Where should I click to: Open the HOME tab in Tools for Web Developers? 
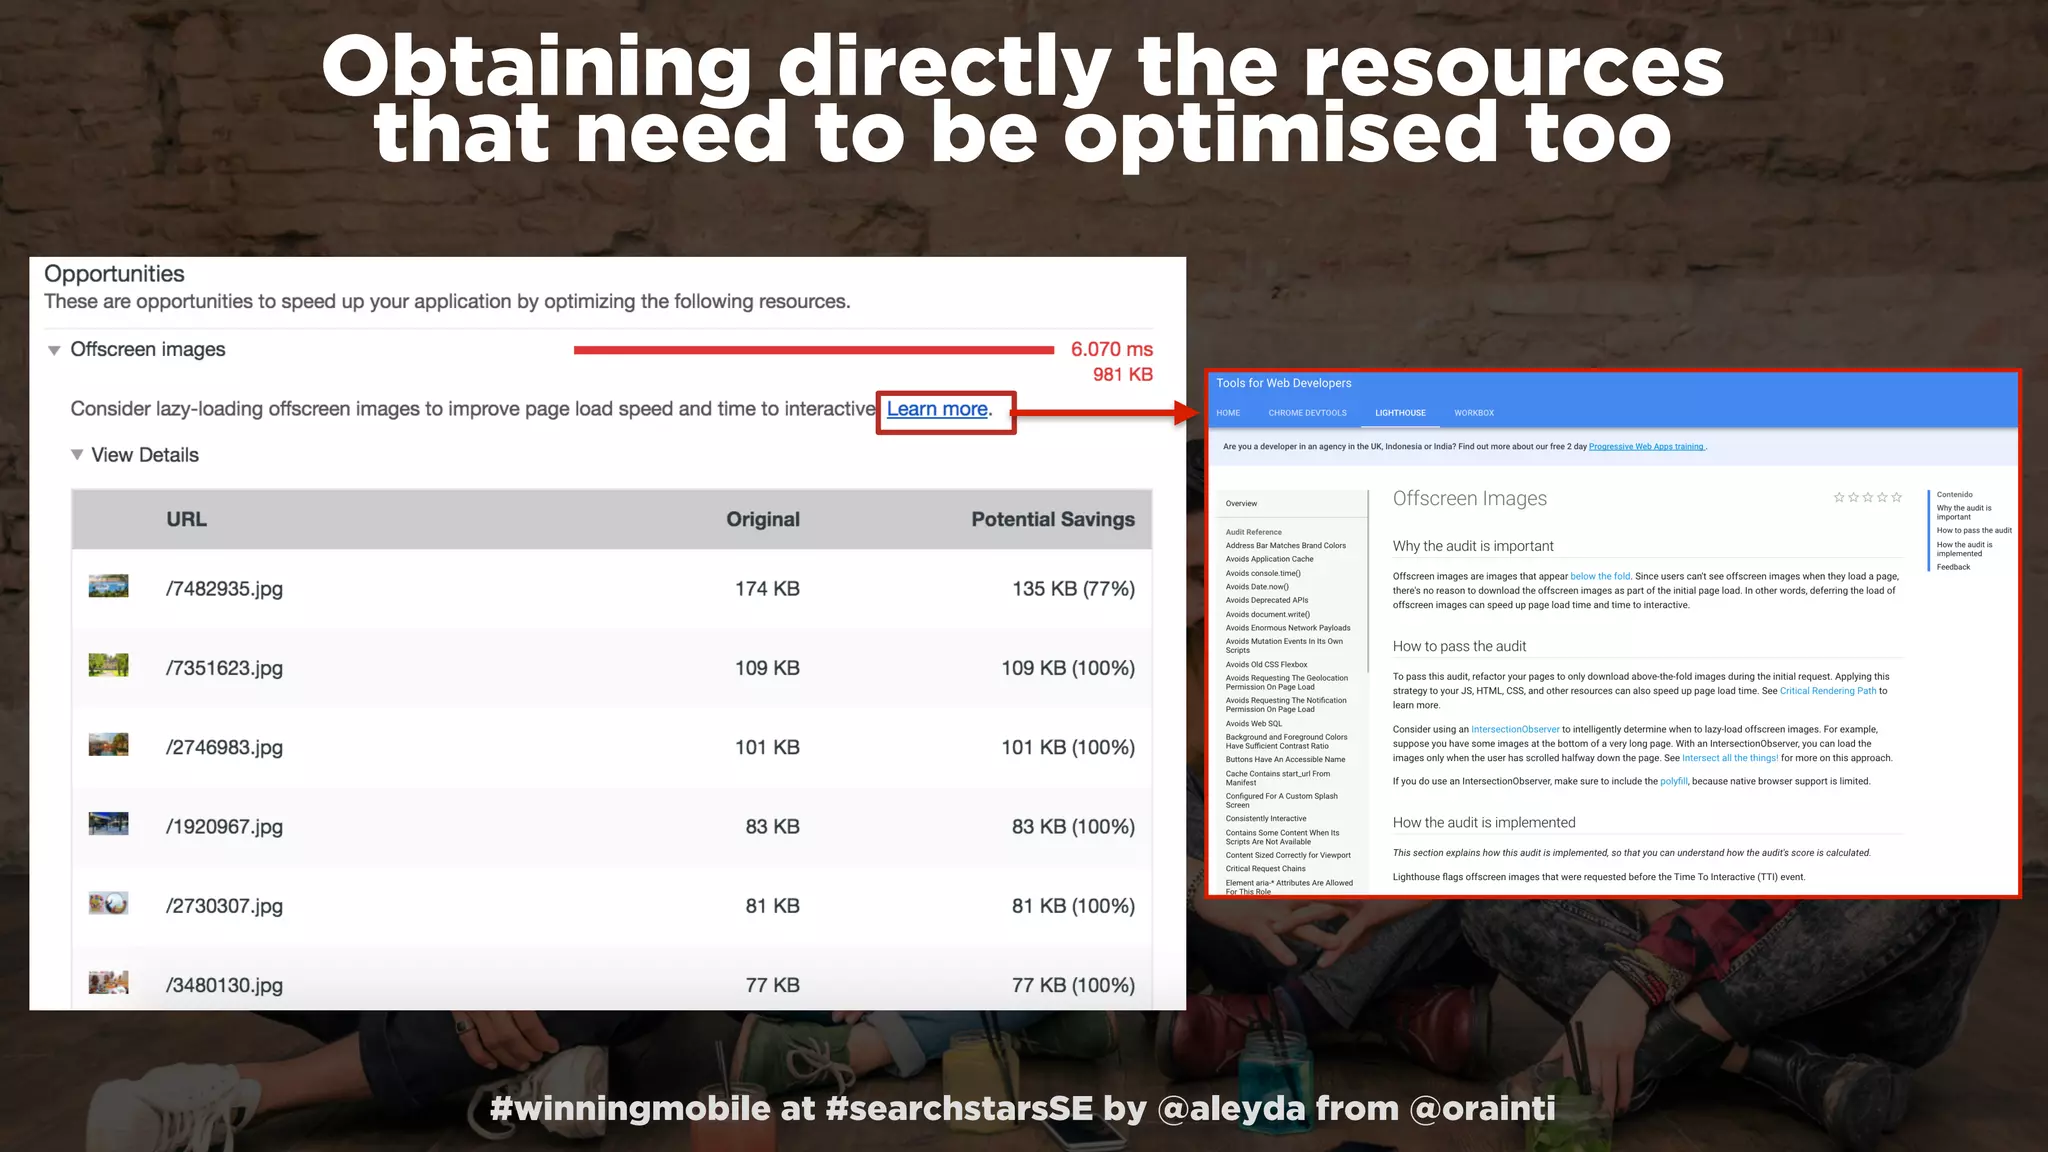point(1228,413)
